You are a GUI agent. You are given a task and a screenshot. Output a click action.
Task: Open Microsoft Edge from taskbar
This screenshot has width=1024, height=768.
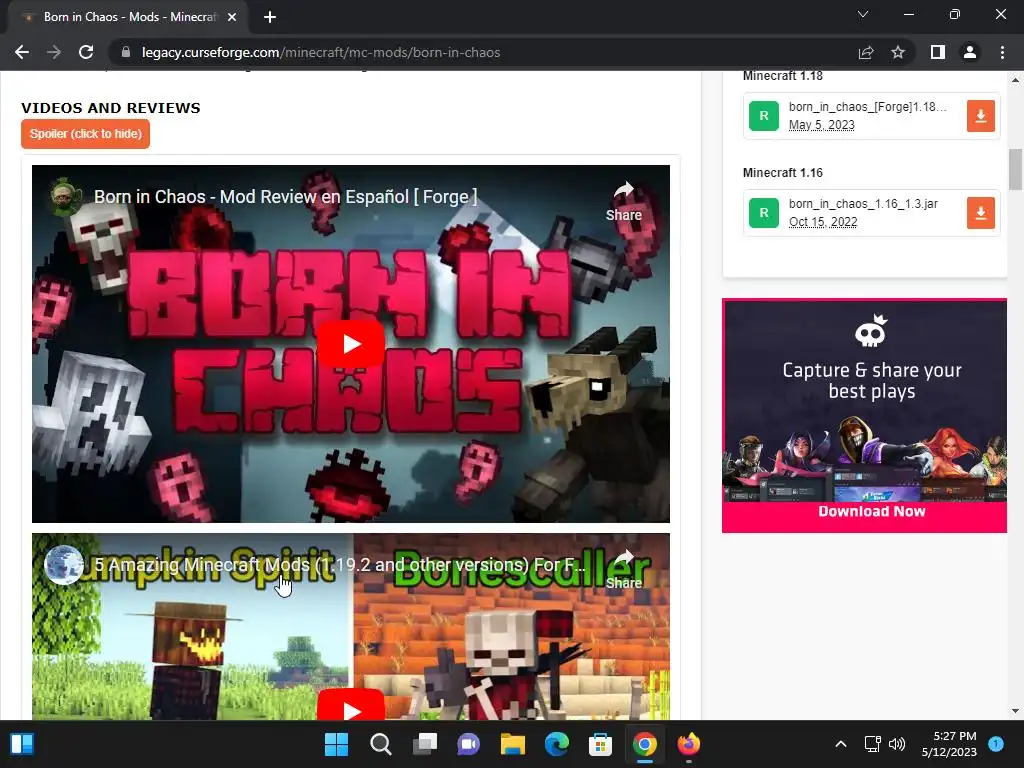point(556,744)
